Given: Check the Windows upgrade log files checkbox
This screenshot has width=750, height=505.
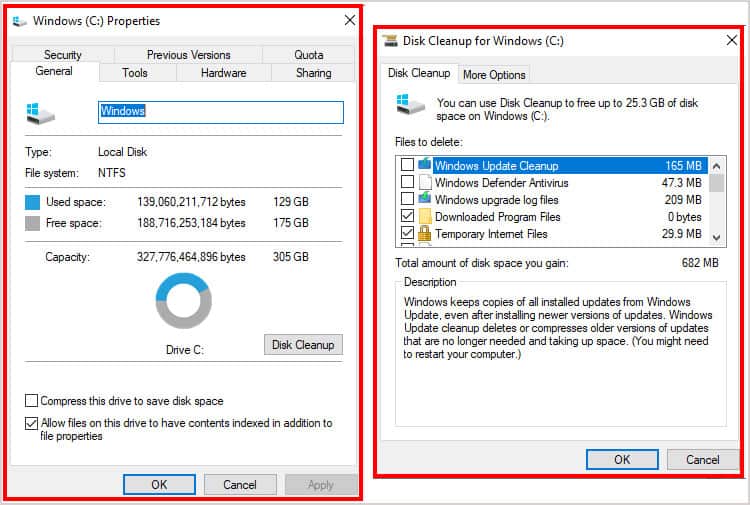Looking at the screenshot, I should point(407,198).
